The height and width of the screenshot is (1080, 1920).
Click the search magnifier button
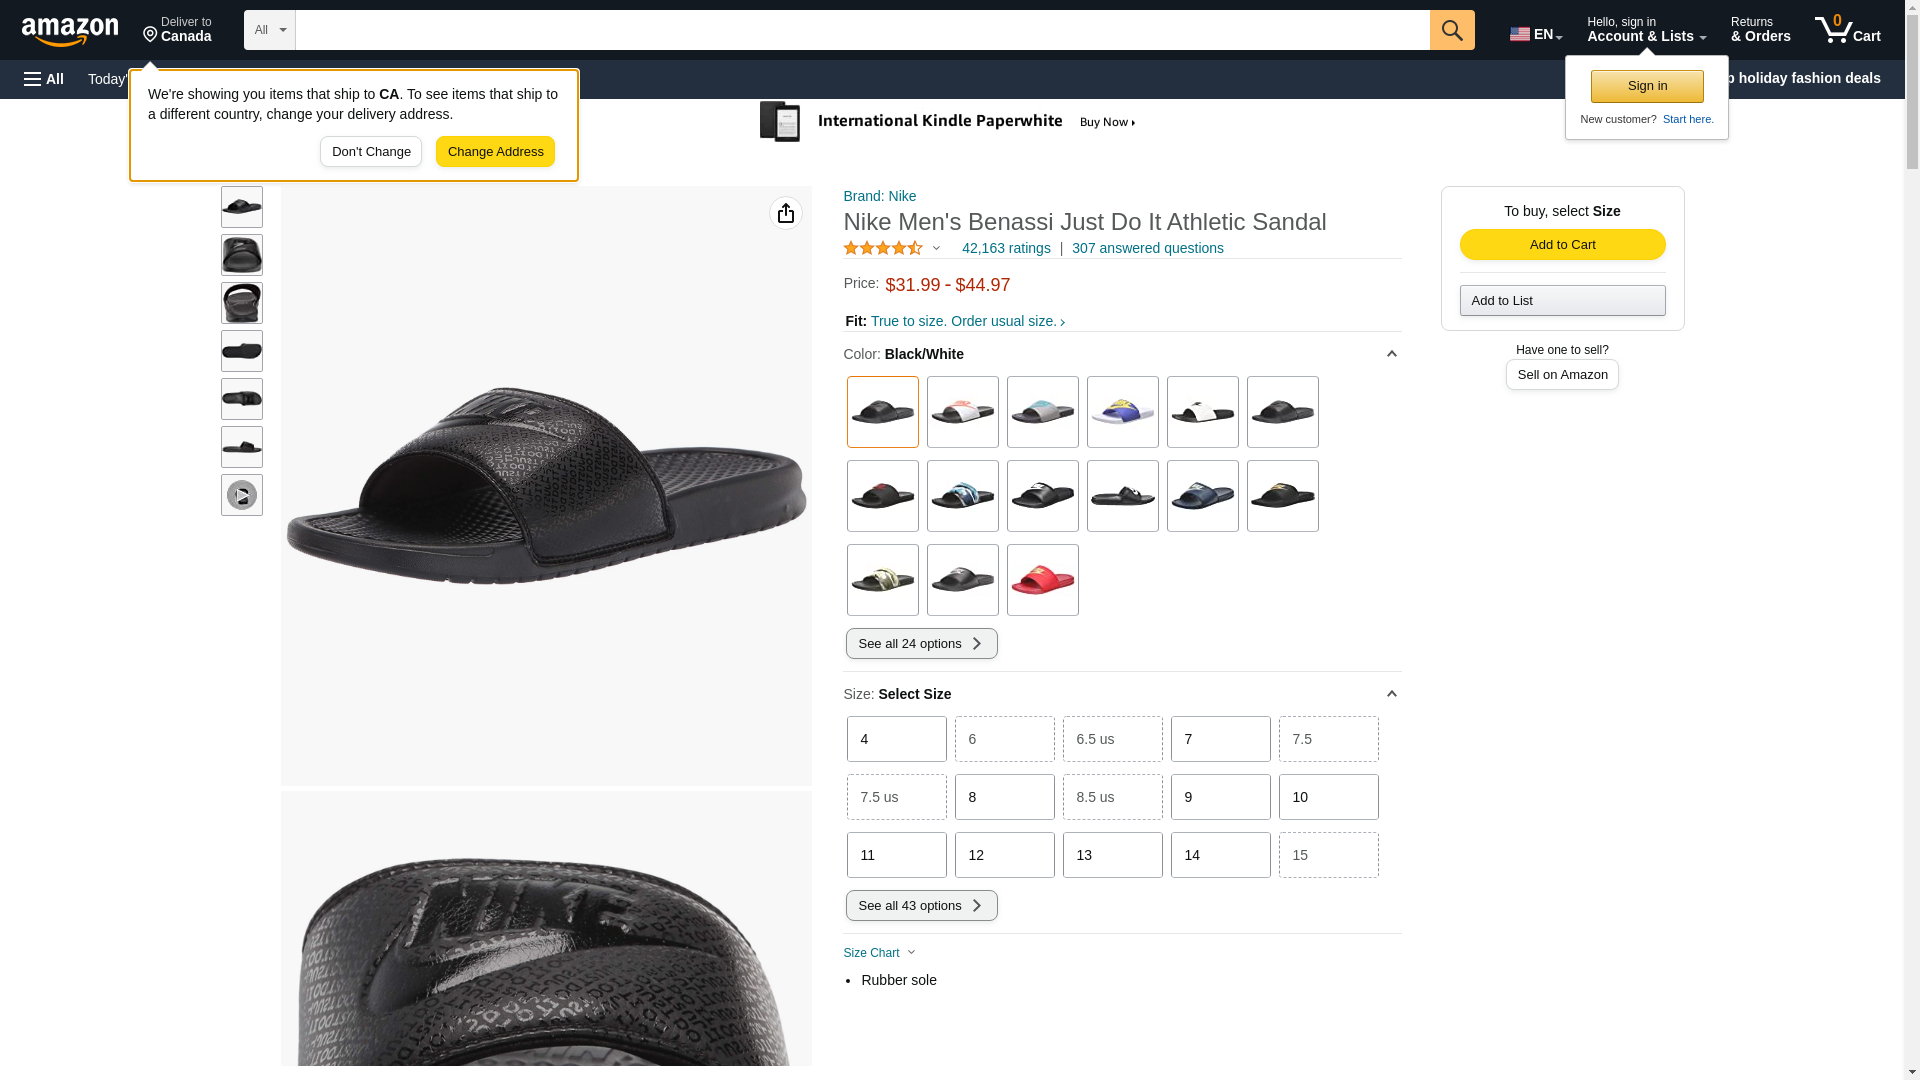tap(1451, 30)
